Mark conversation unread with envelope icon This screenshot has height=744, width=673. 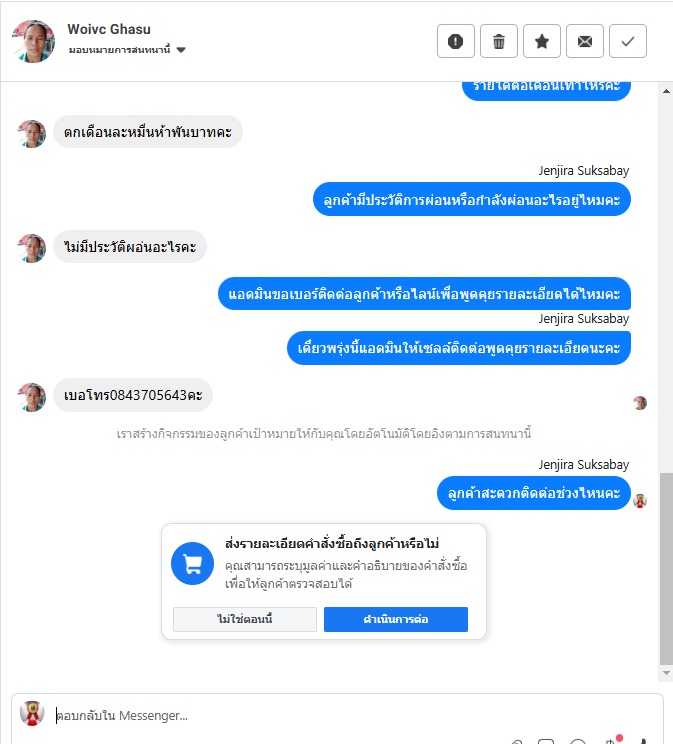tap(585, 41)
